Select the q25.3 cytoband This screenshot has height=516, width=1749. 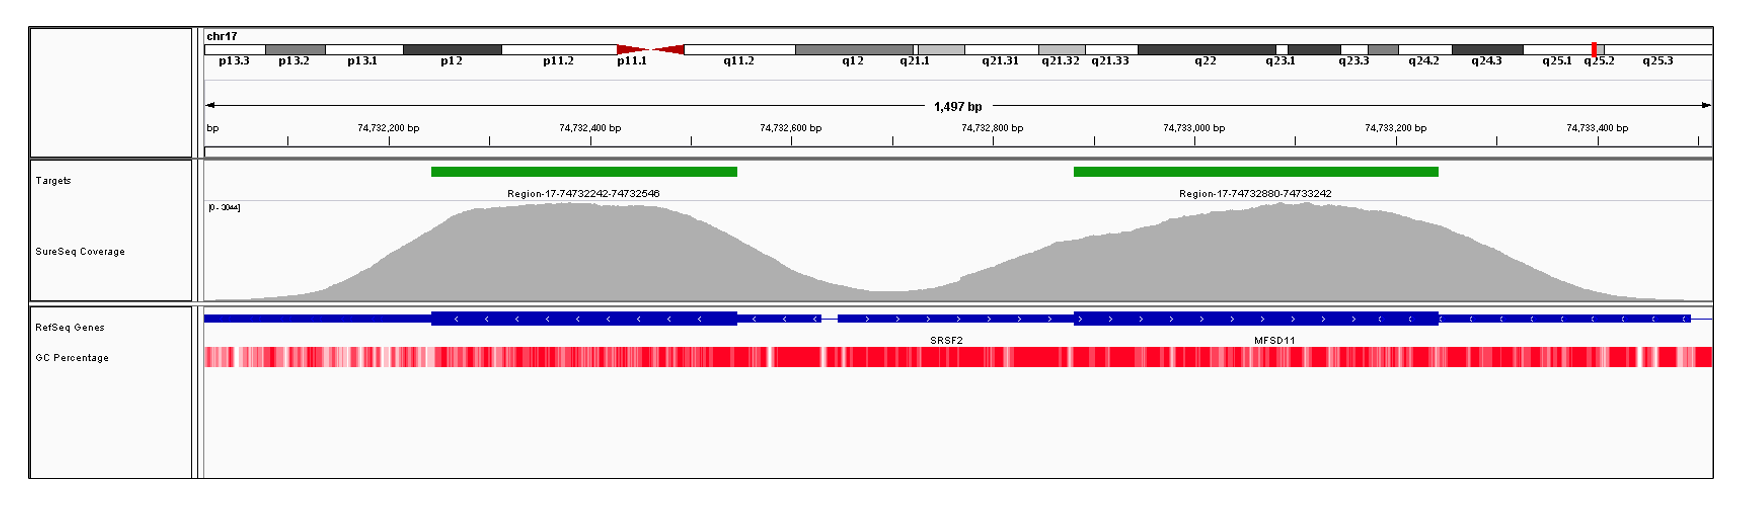pyautogui.click(x=1658, y=49)
